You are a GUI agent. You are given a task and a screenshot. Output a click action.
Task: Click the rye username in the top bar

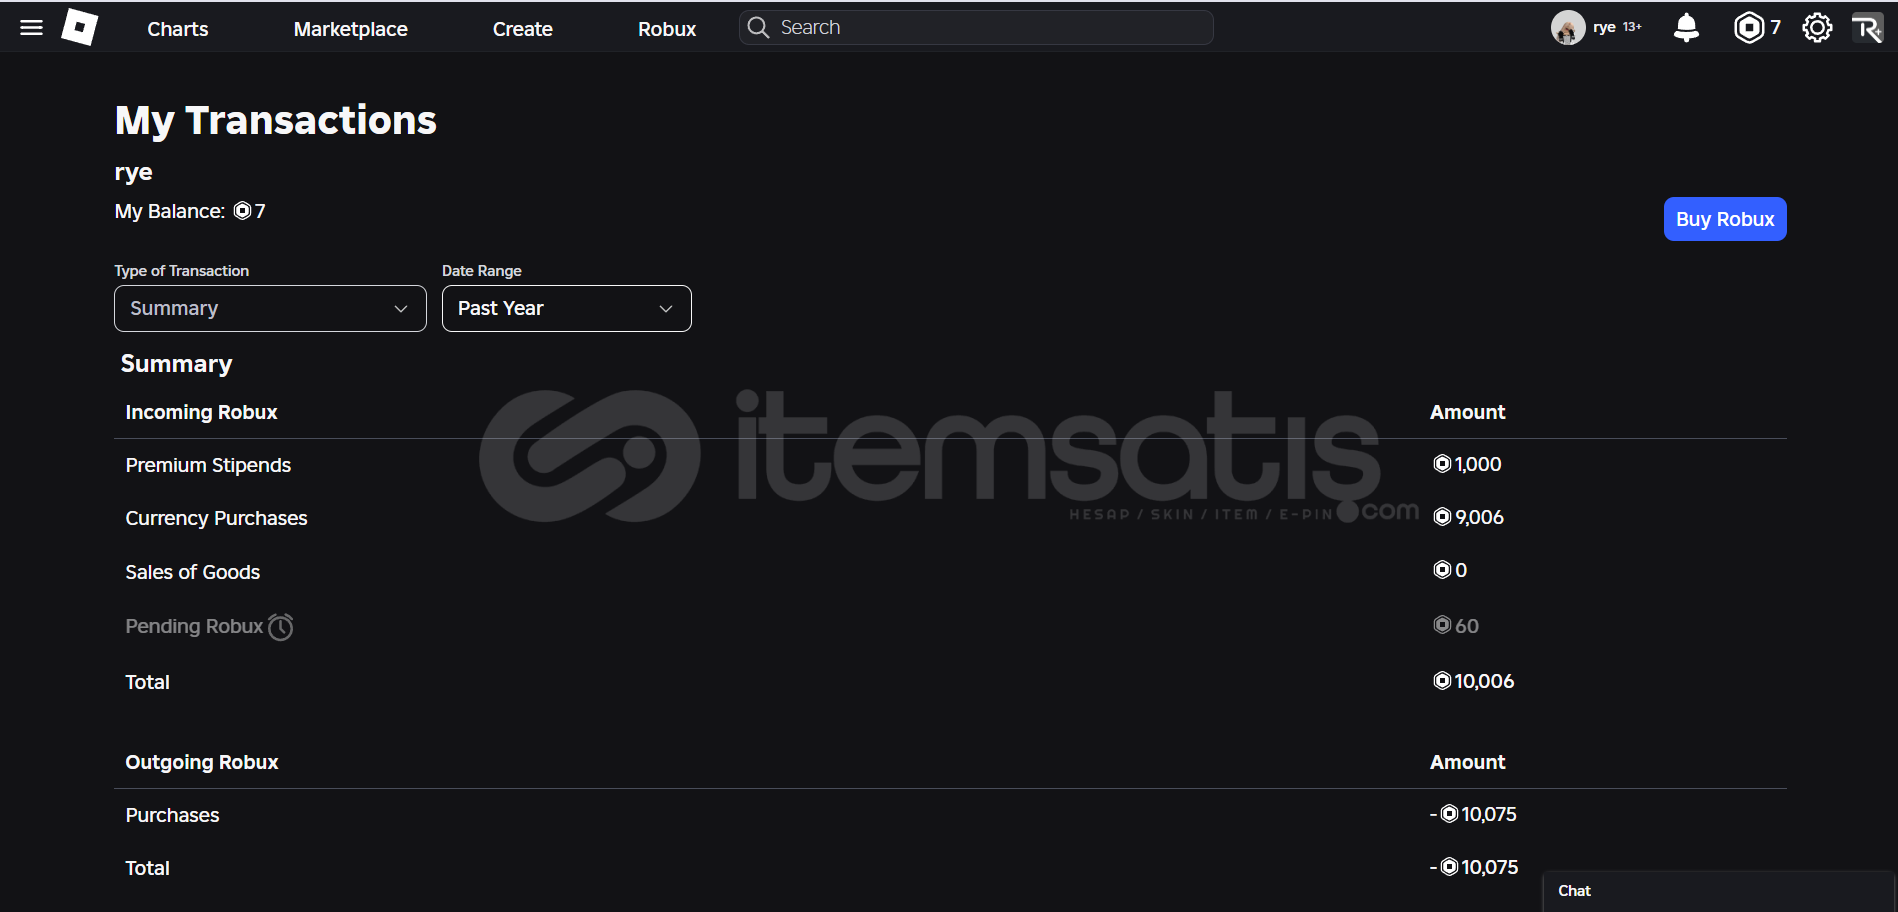(1604, 27)
